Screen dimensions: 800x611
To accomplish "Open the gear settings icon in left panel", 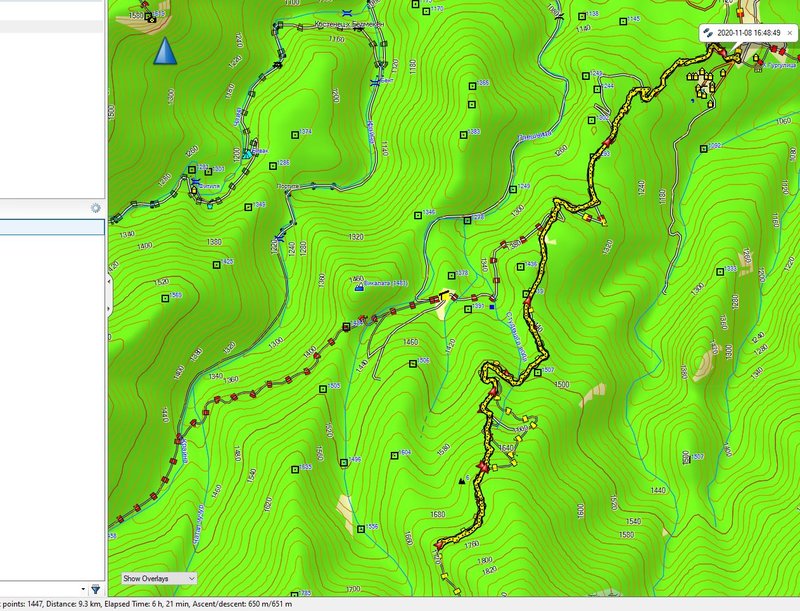I will [95, 208].
